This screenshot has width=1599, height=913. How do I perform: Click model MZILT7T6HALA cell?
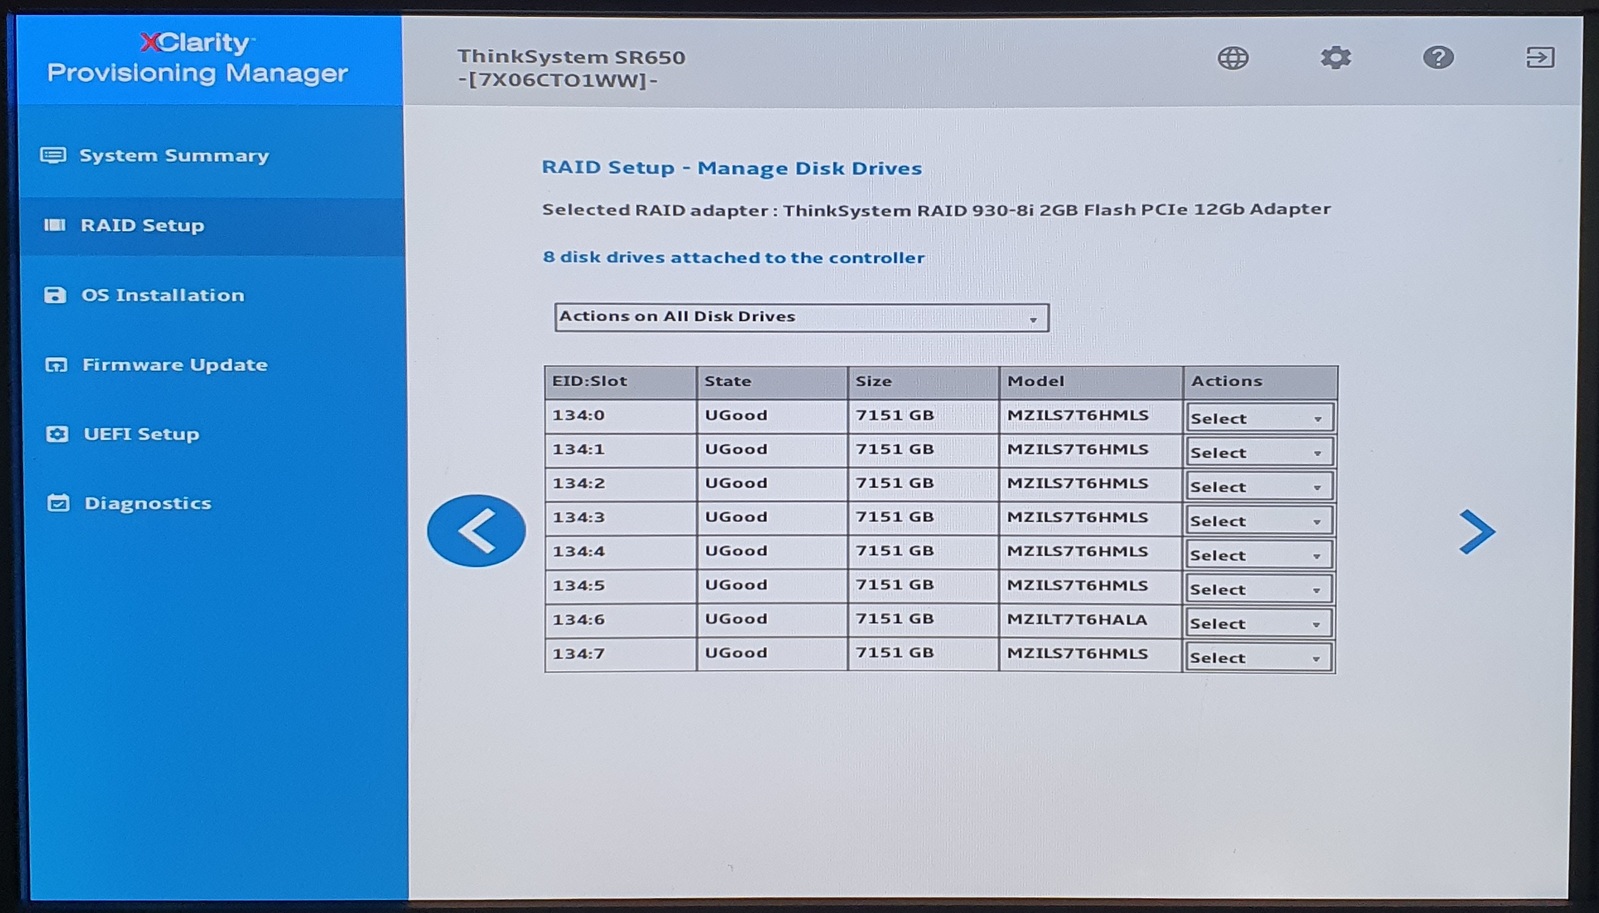click(x=1090, y=619)
